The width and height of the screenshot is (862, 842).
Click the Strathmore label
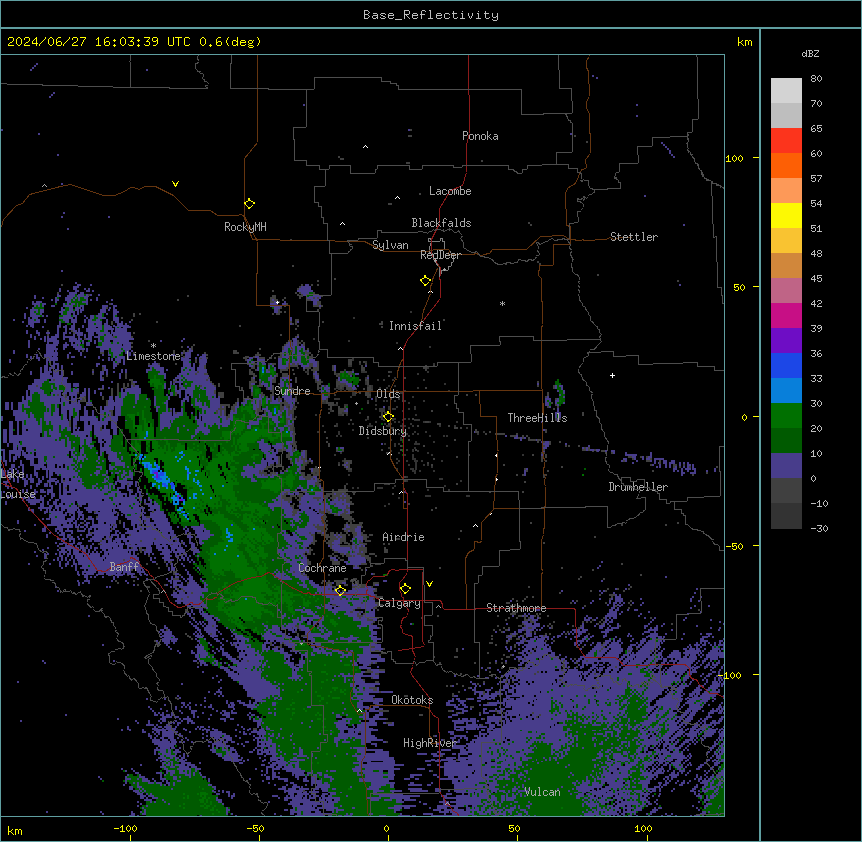click(516, 608)
